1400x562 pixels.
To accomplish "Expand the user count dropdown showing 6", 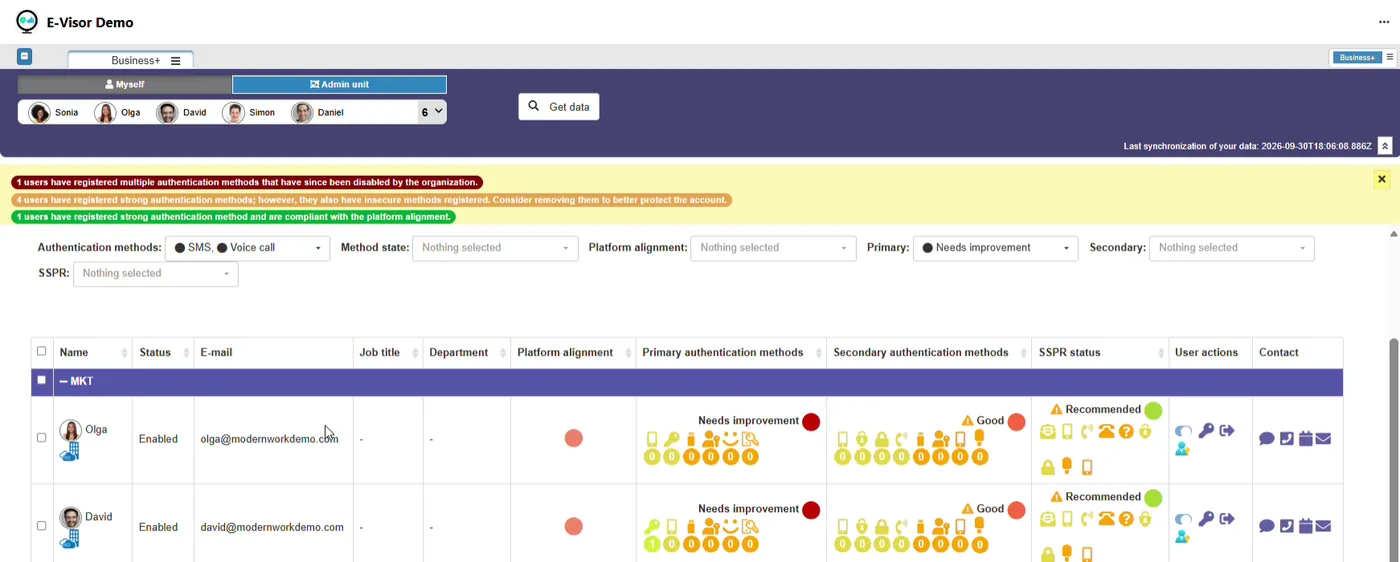I will tap(432, 112).
